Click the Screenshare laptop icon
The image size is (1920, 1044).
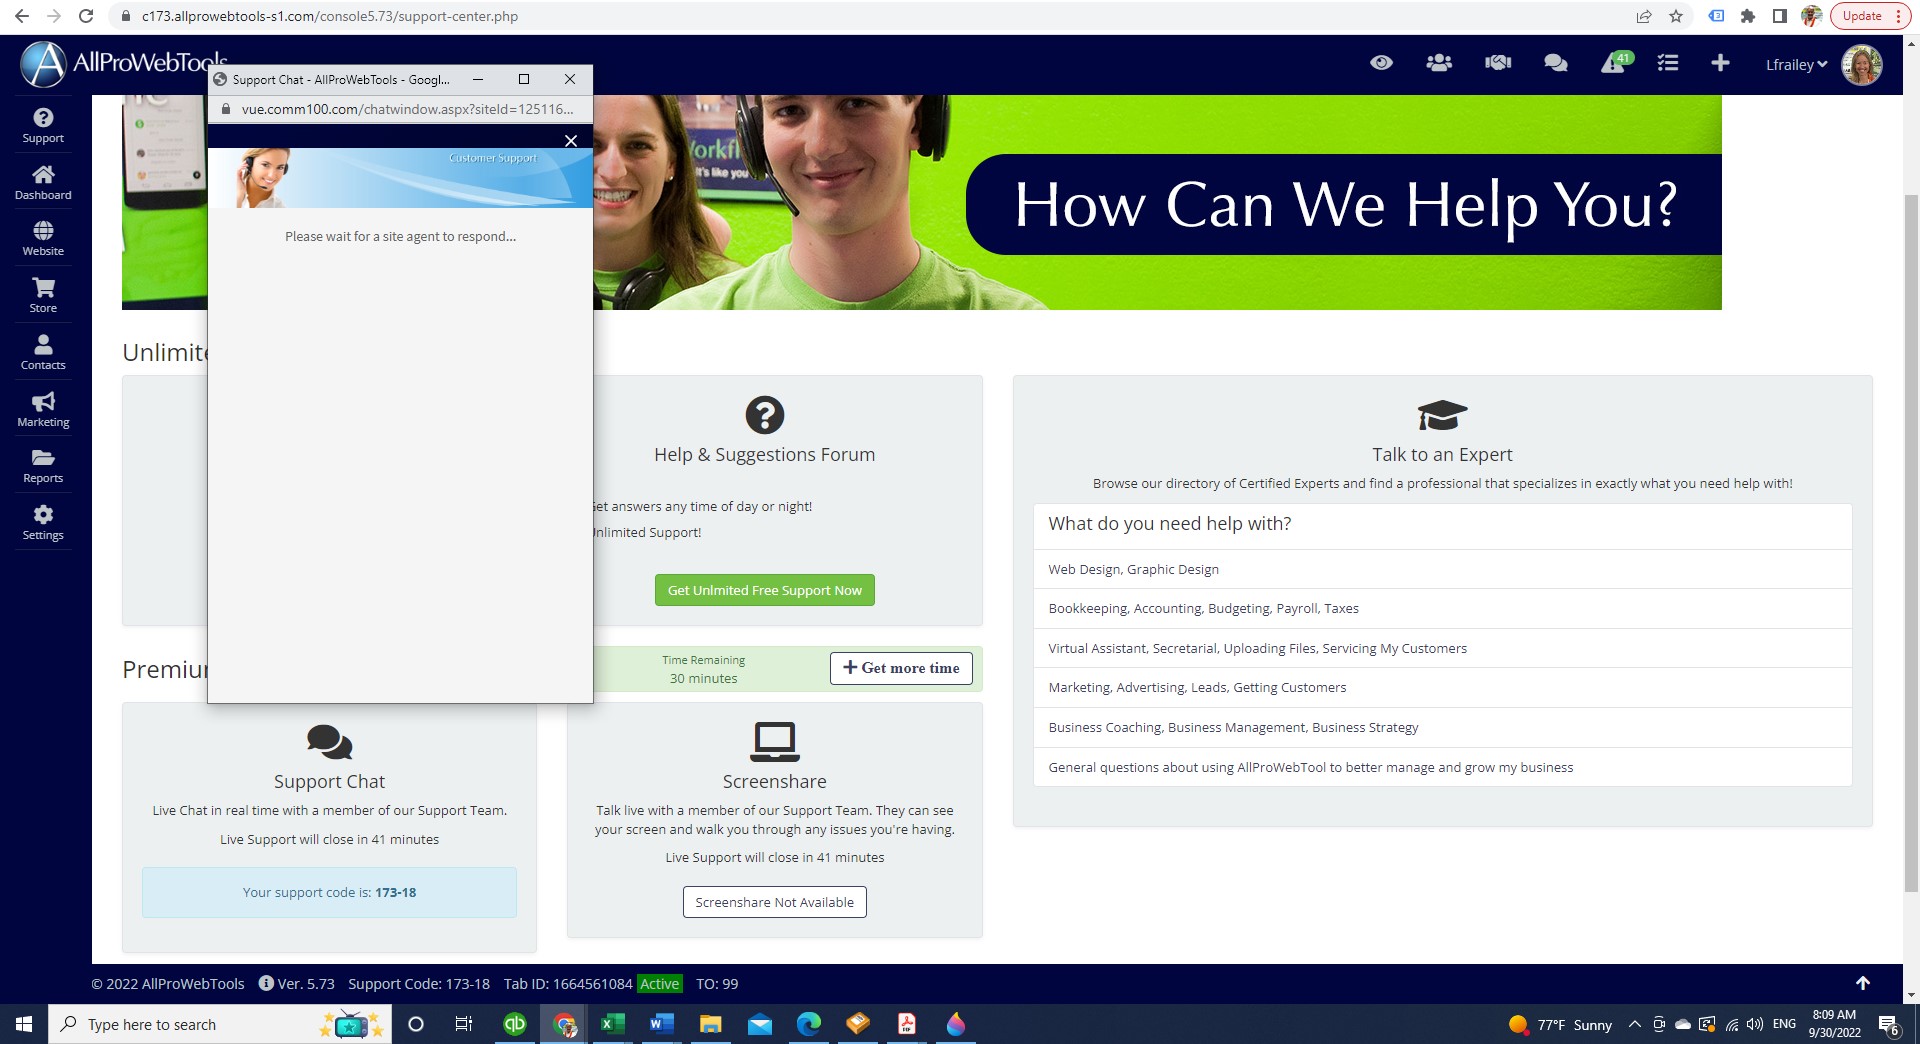pos(774,742)
